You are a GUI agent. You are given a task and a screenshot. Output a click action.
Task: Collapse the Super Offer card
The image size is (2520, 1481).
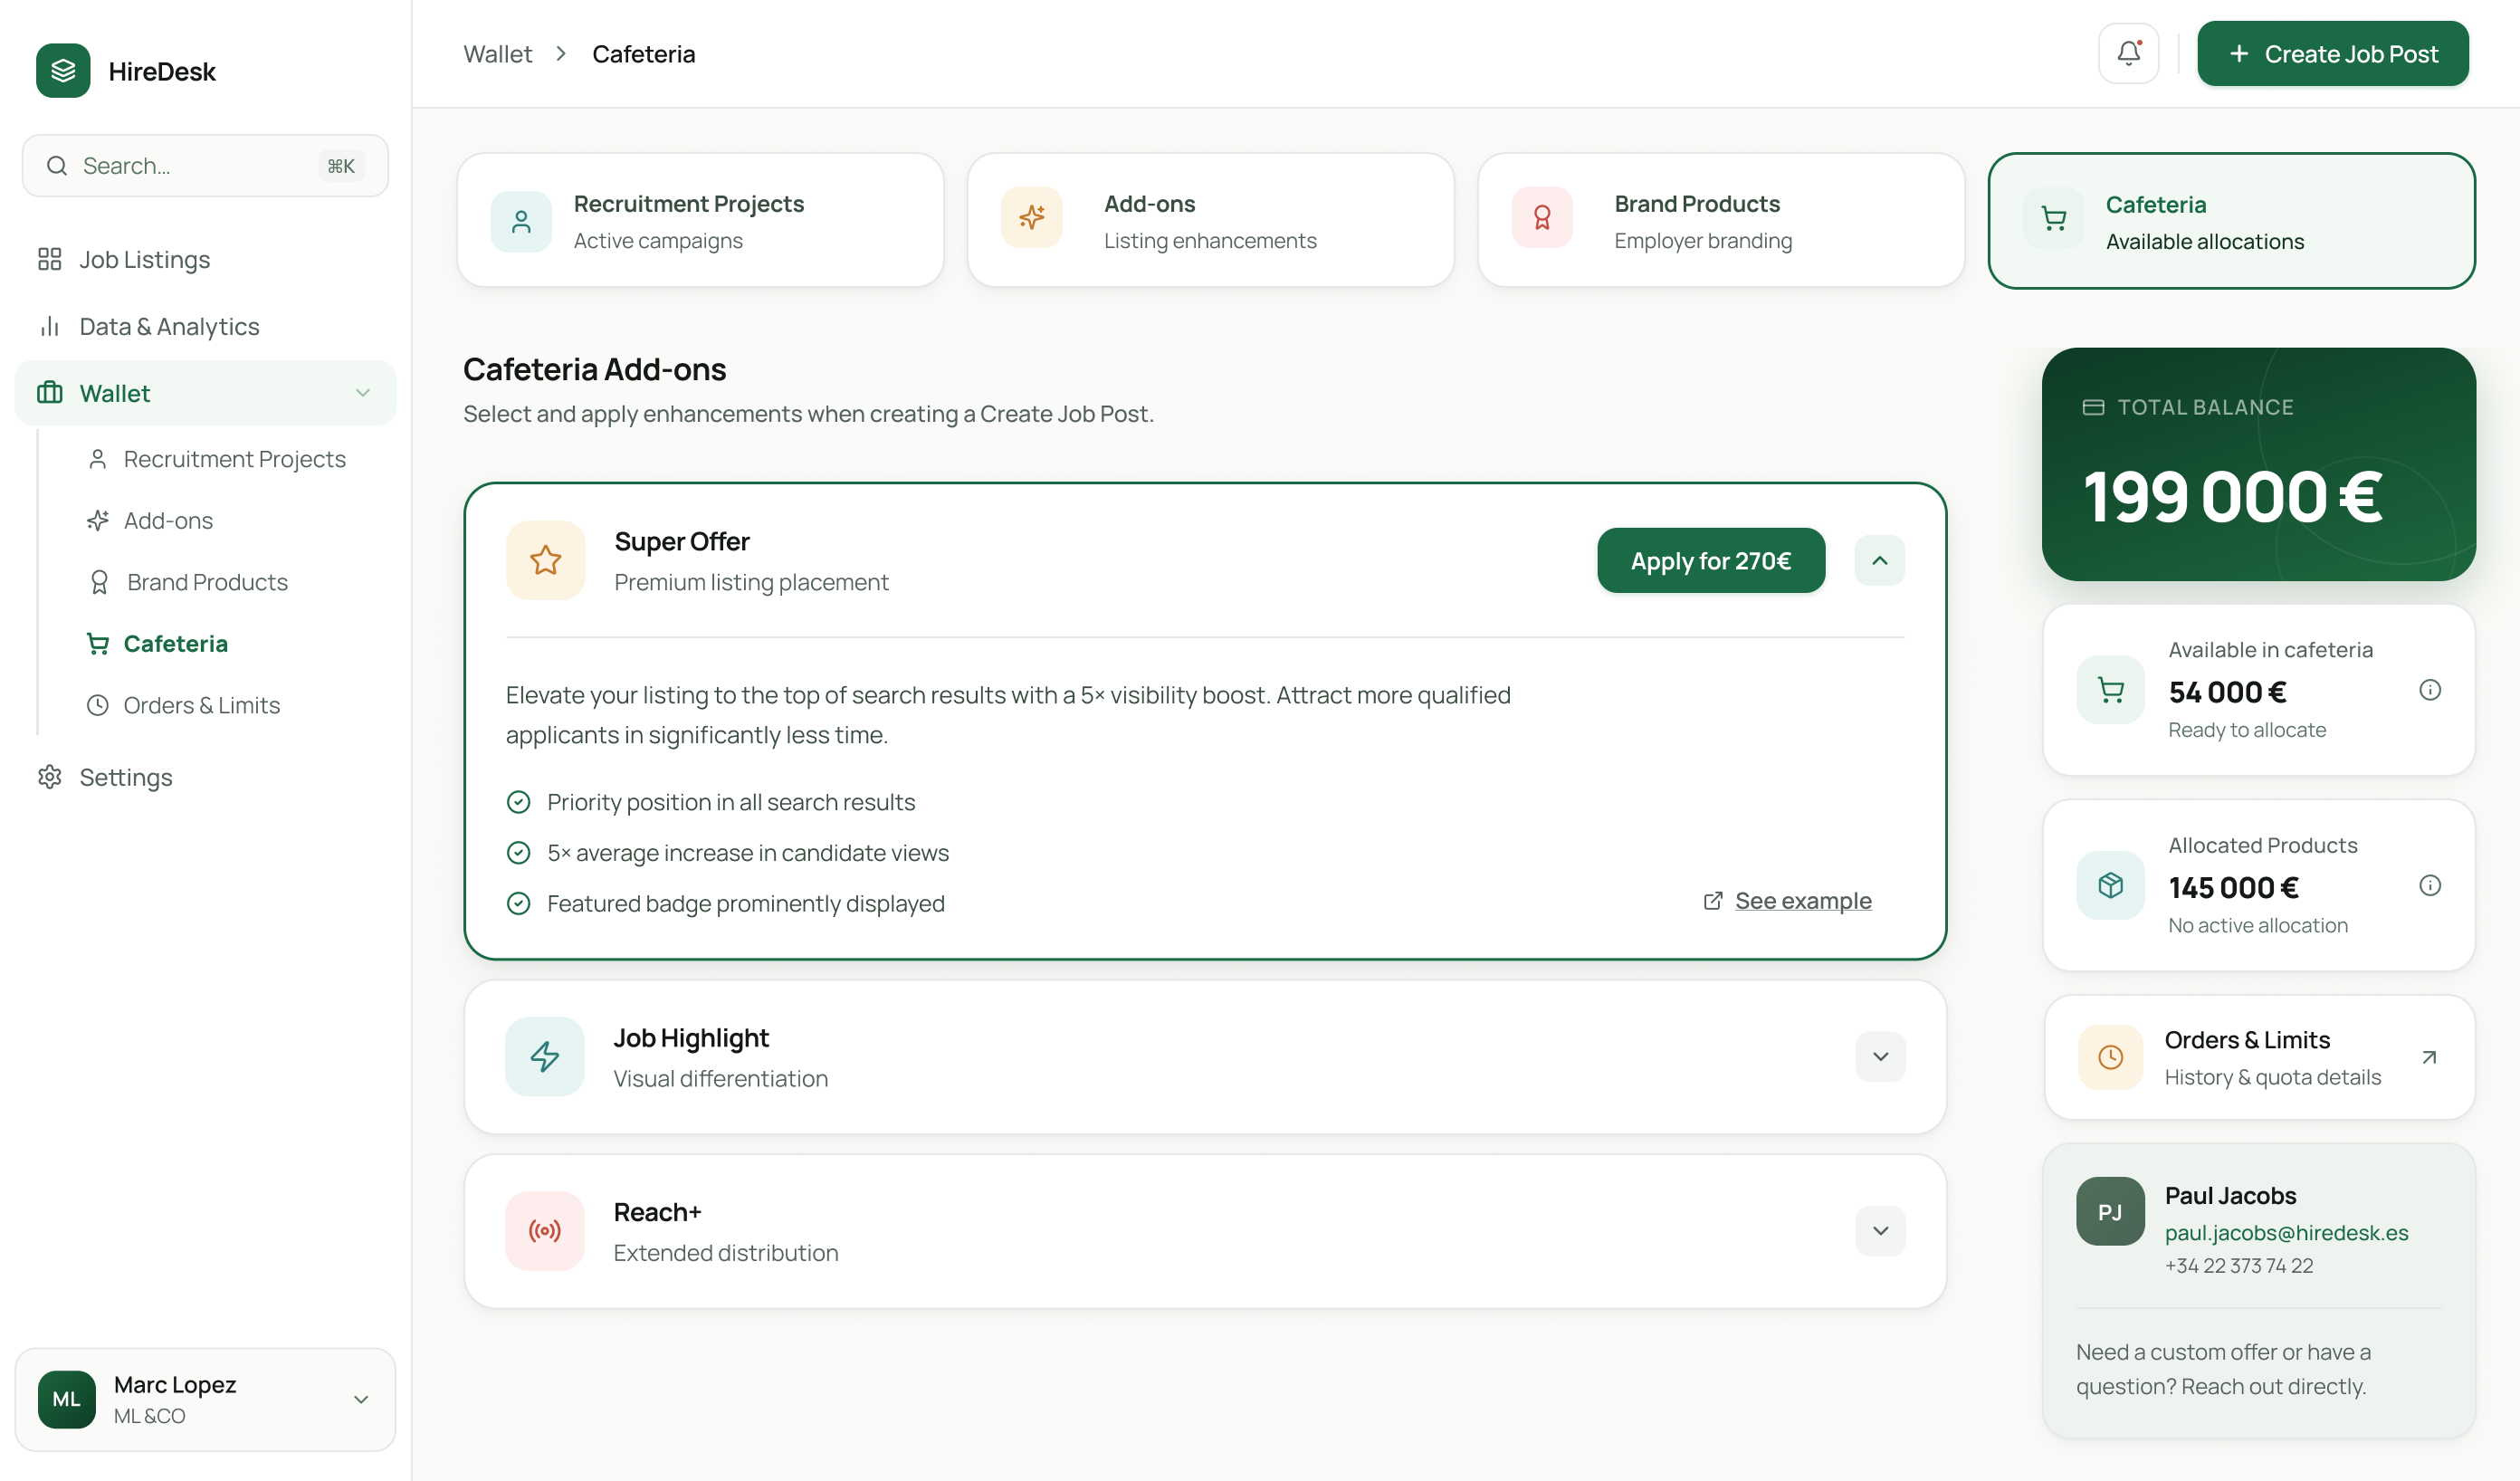(x=1880, y=560)
